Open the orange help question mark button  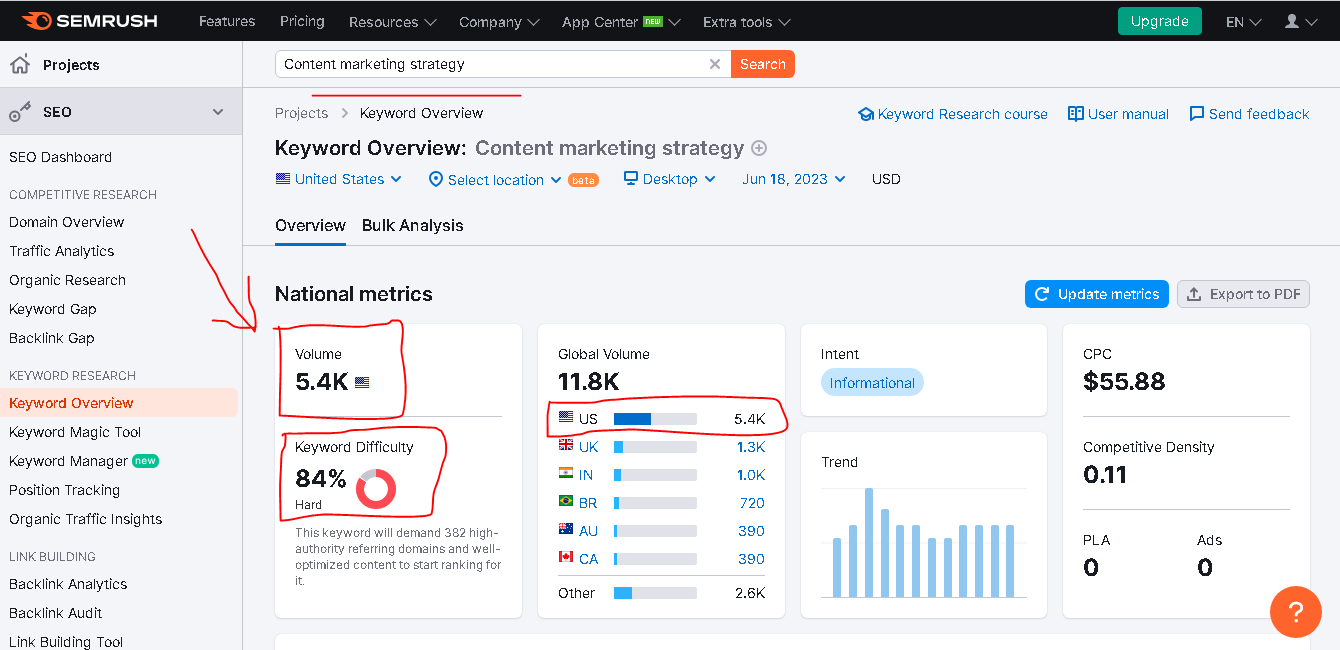pos(1296,612)
